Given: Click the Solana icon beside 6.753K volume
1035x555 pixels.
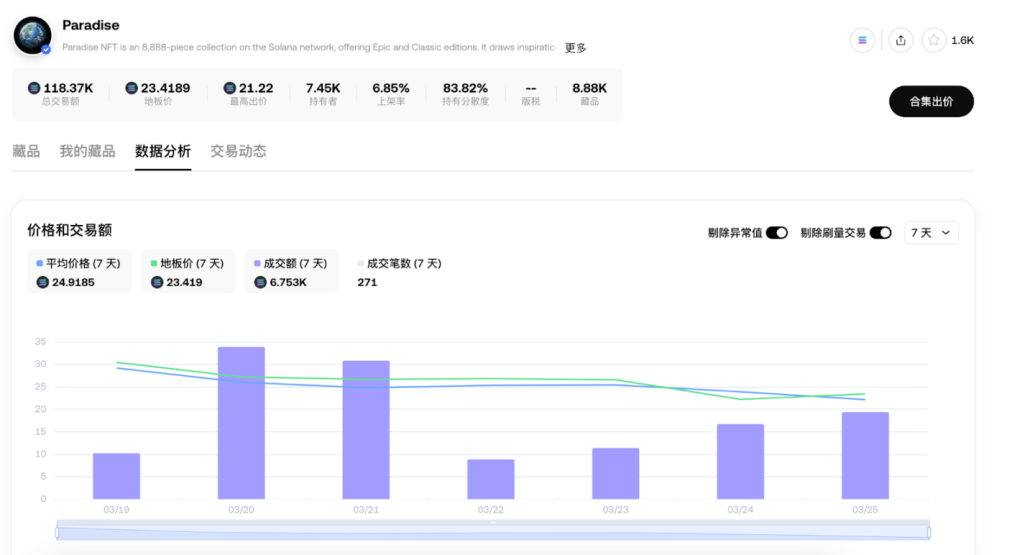Looking at the screenshot, I should [261, 282].
